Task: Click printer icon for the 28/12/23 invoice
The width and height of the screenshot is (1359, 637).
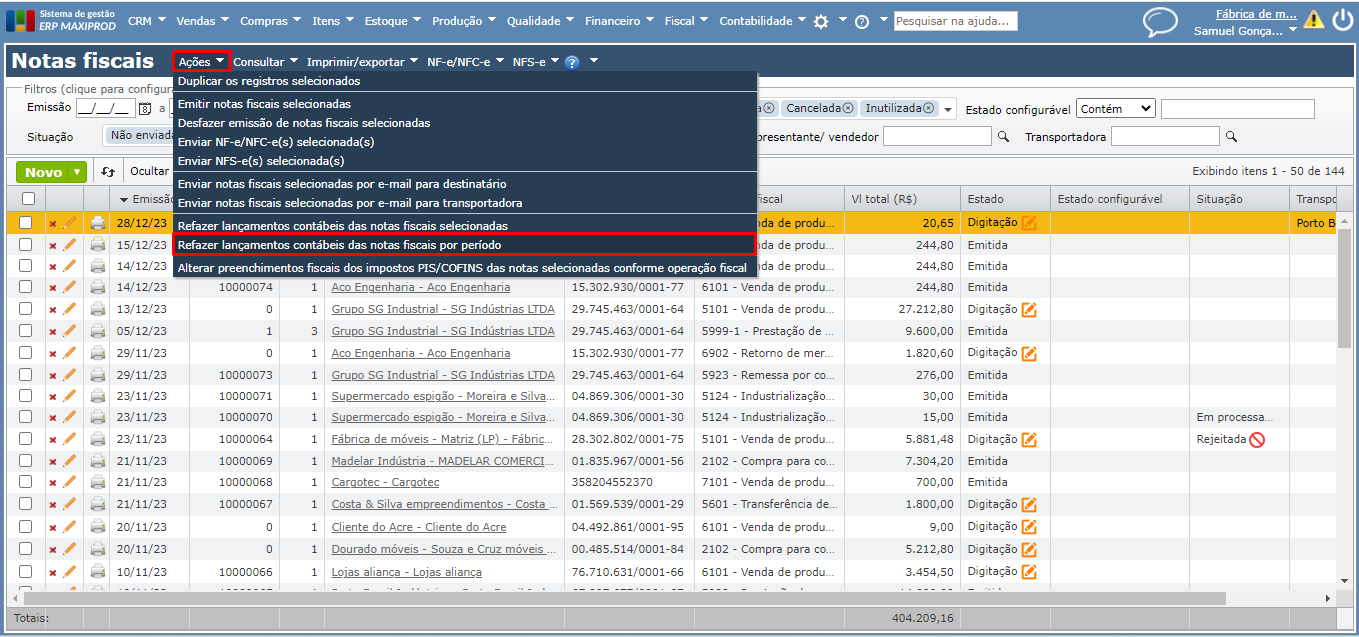Action: pos(97,223)
